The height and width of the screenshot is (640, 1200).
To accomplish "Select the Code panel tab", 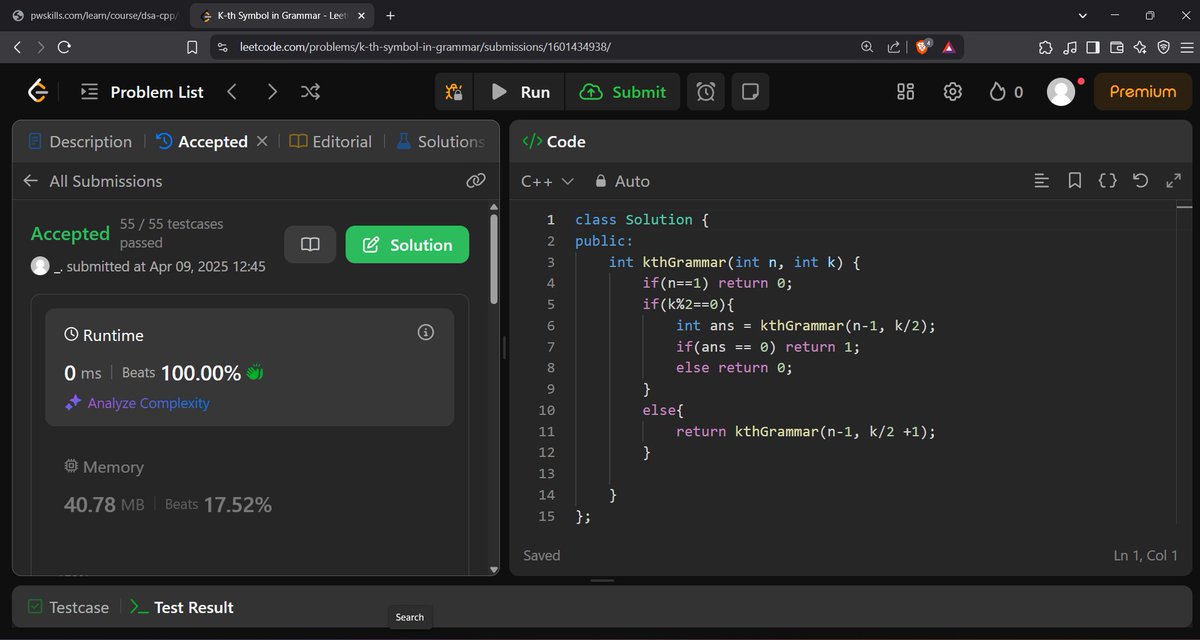I will coord(554,142).
